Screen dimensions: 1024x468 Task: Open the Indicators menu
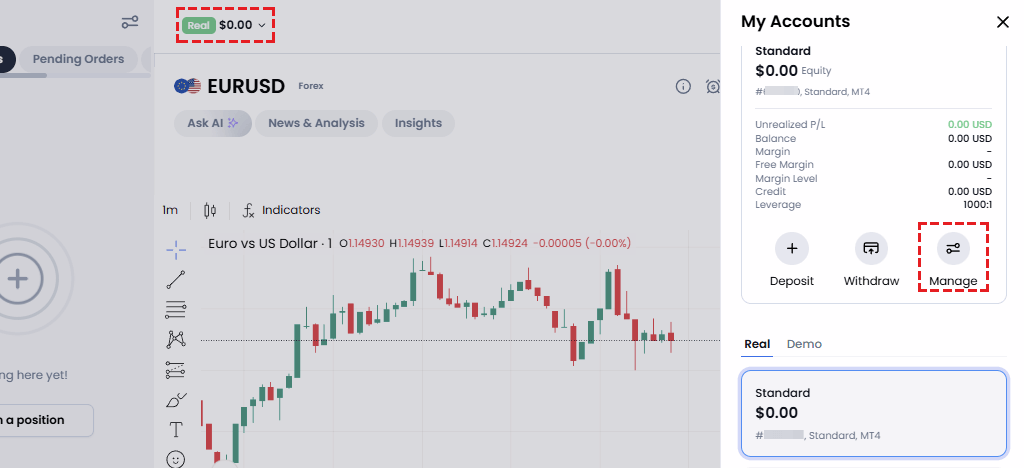point(281,210)
